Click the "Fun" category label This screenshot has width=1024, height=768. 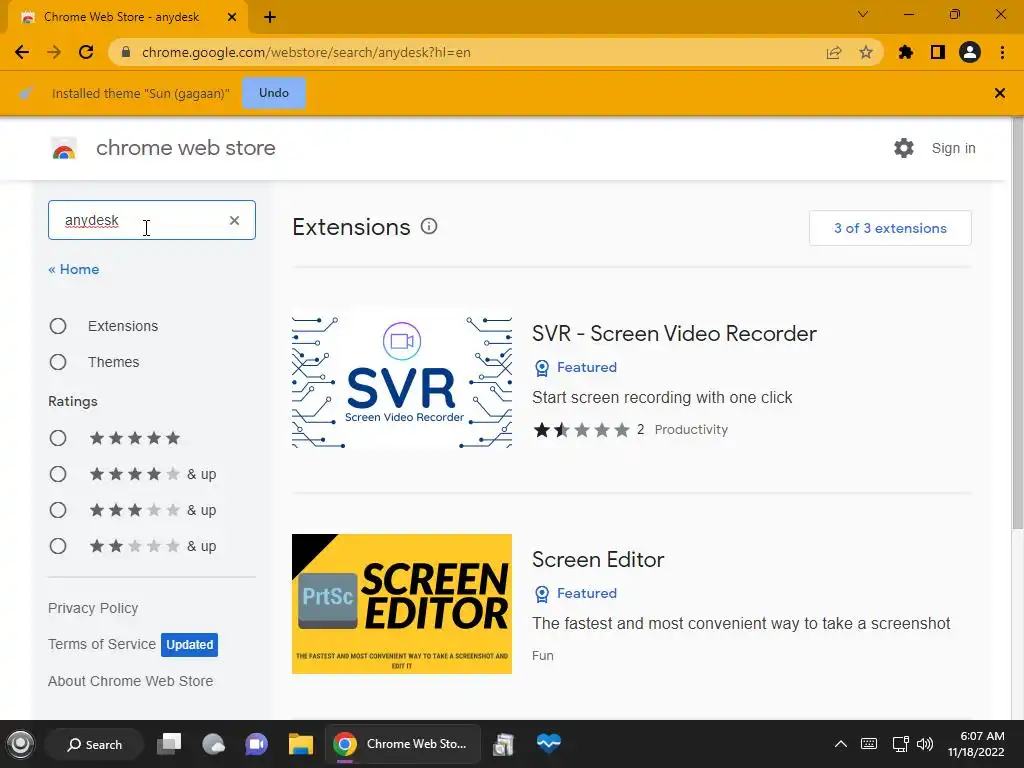[x=543, y=656]
